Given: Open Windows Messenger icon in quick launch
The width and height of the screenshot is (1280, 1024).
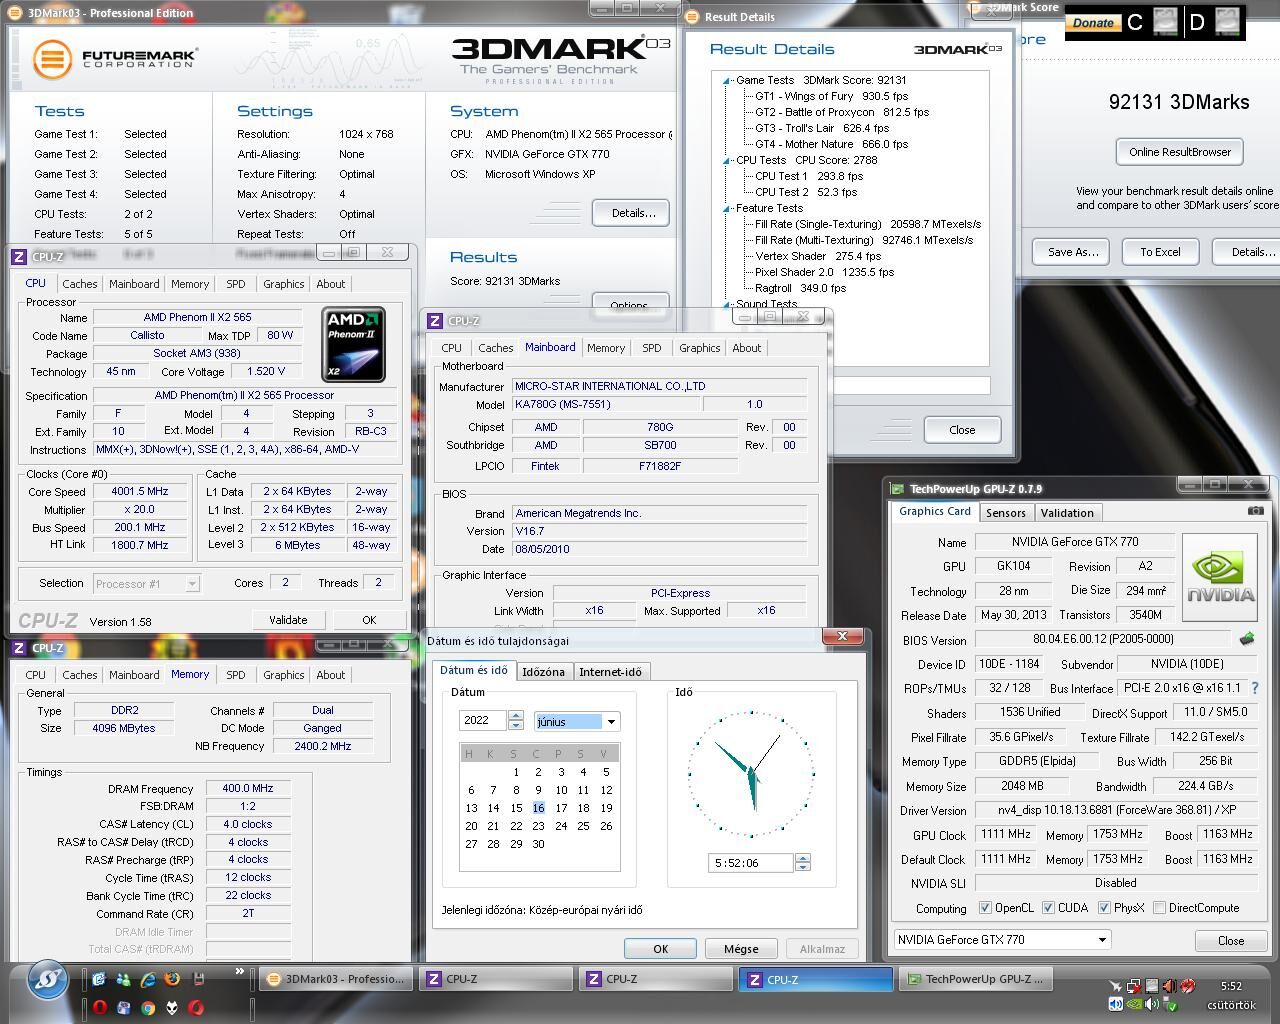Looking at the screenshot, I should pyautogui.click(x=123, y=980).
